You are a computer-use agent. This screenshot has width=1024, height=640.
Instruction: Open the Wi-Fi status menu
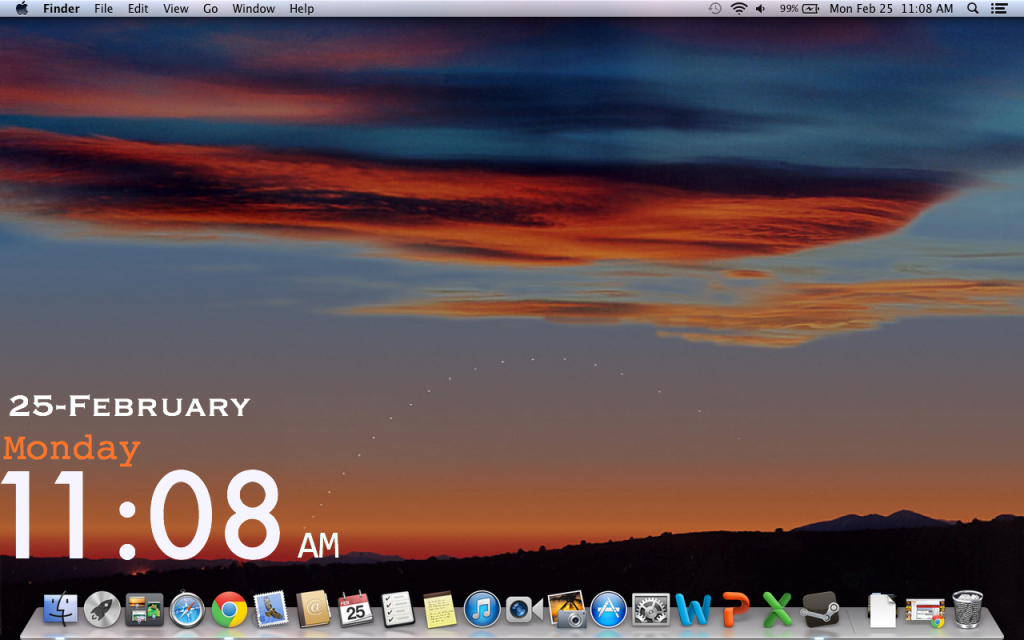point(739,8)
